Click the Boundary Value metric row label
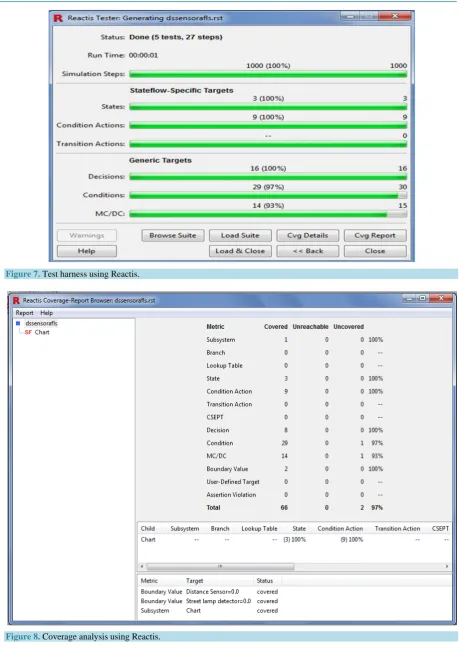Image resolution: width=459 pixels, height=649 pixels. (227, 469)
